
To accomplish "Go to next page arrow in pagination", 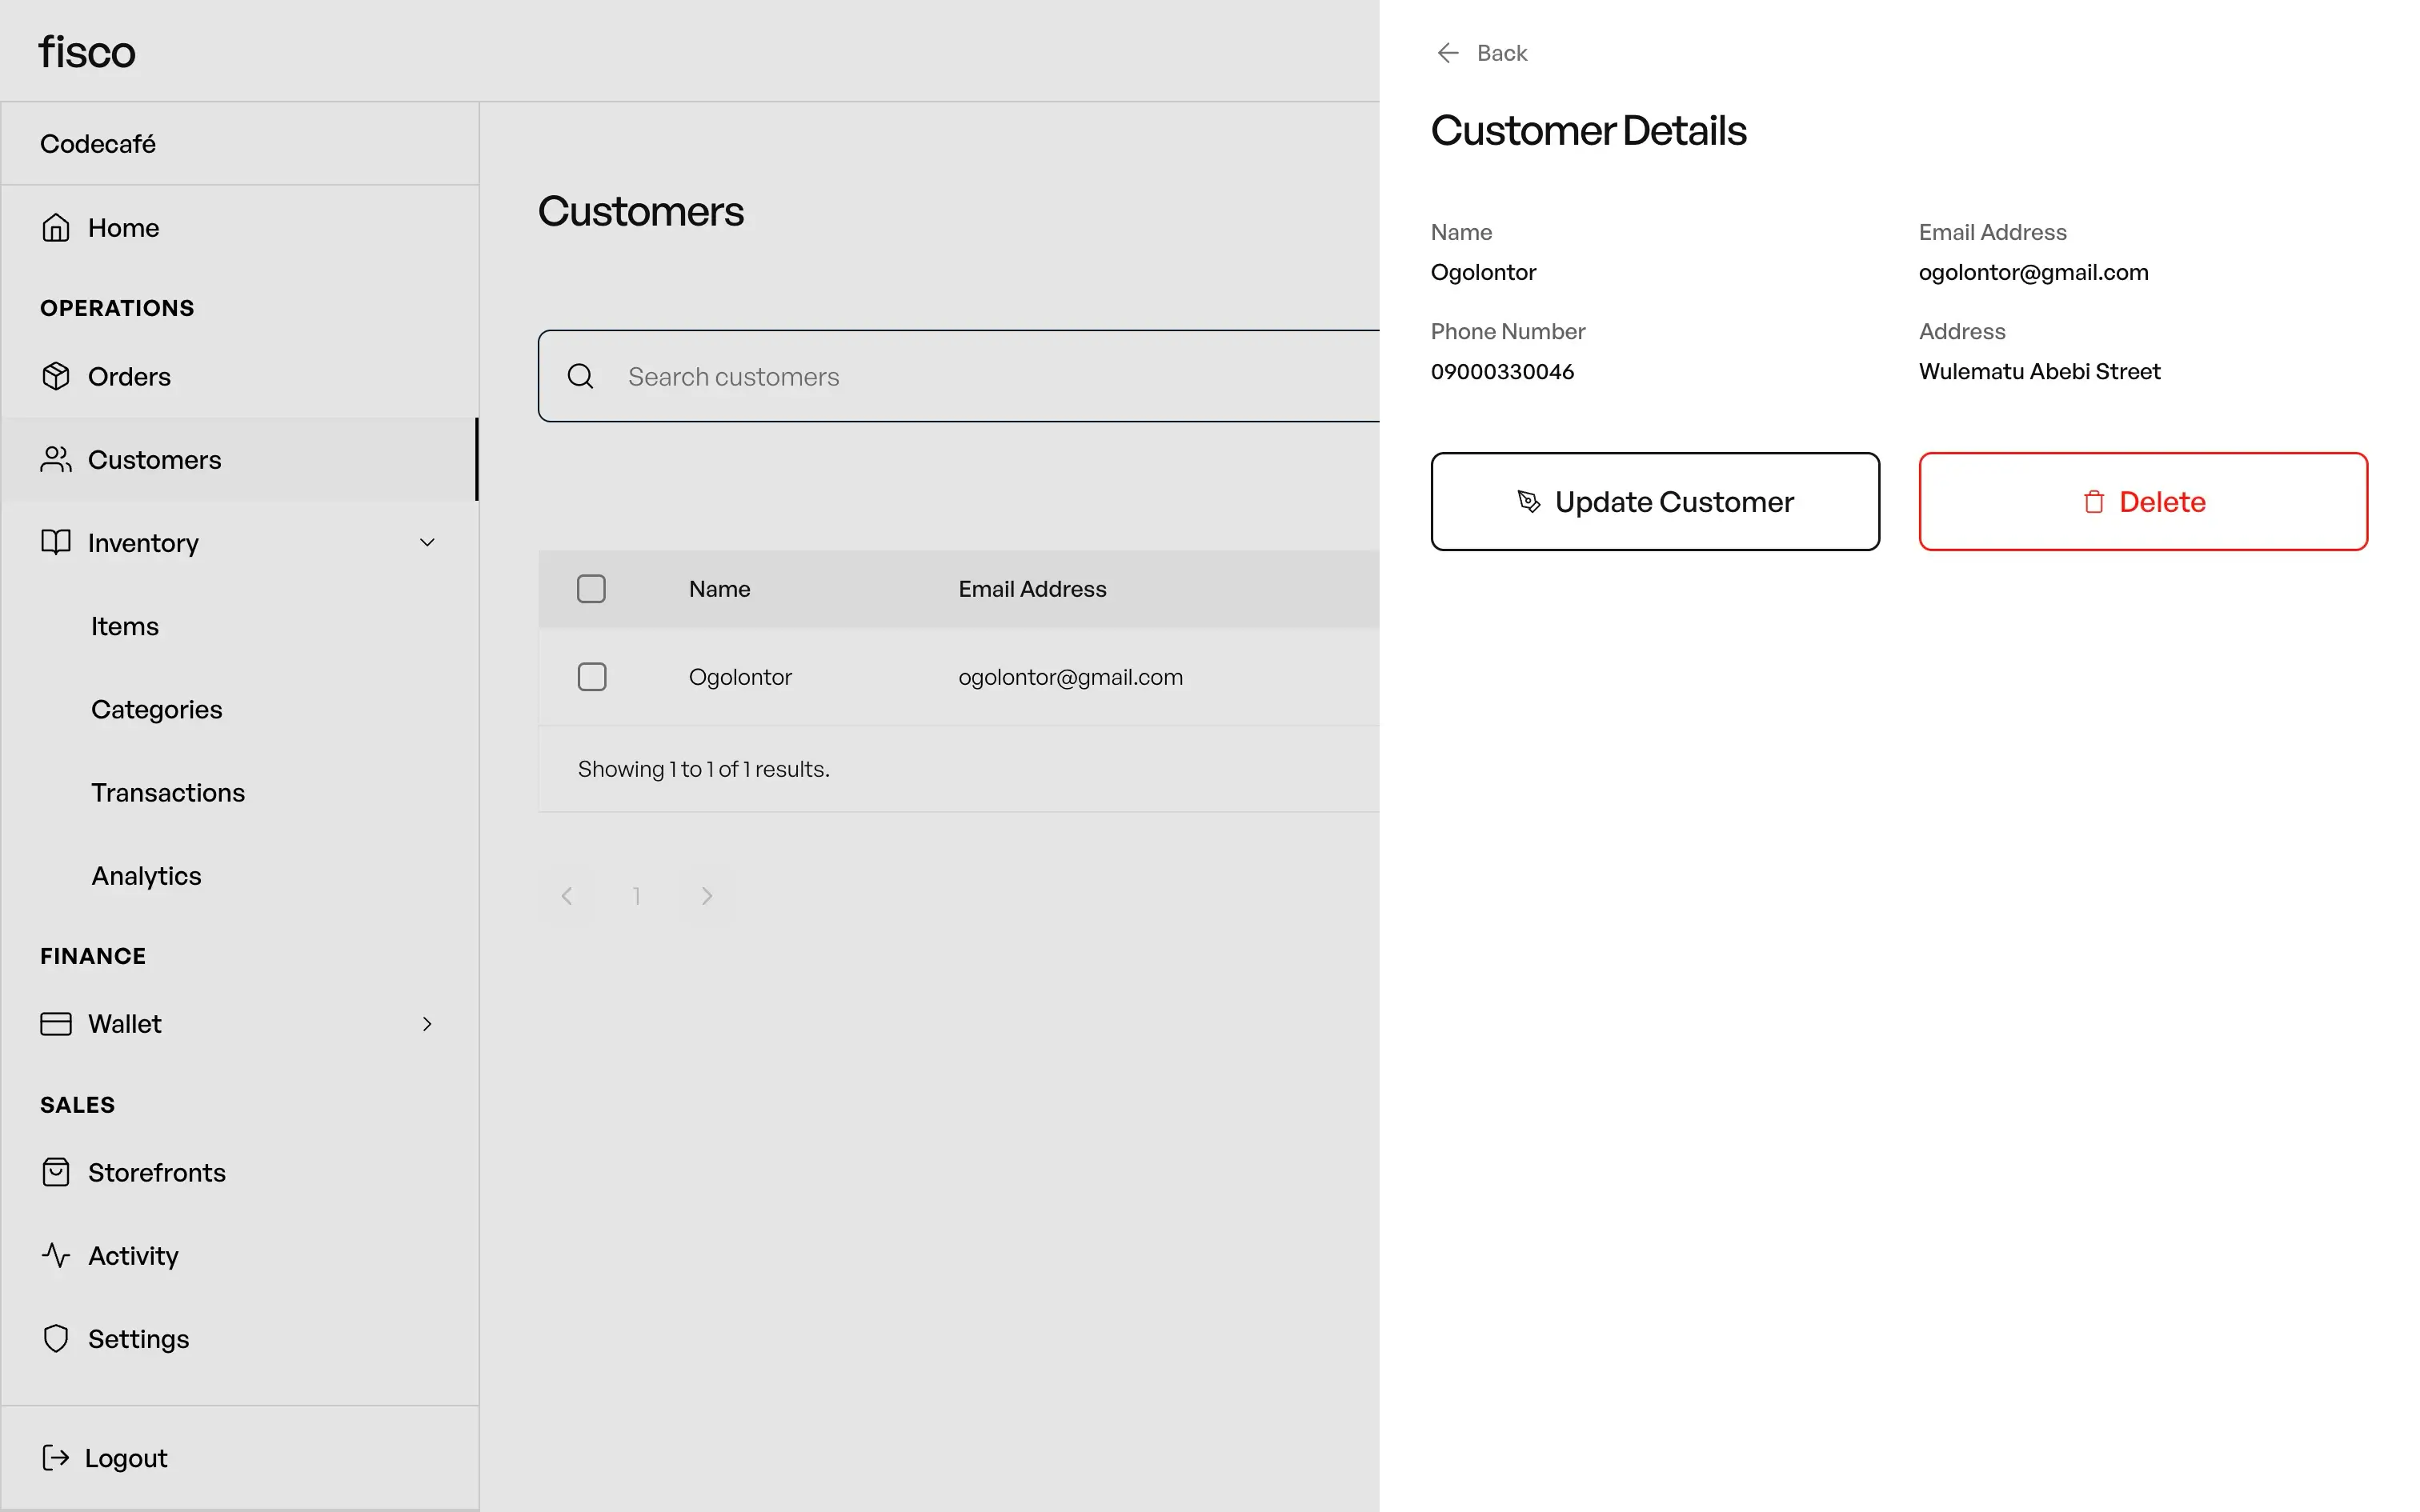I will [x=707, y=896].
